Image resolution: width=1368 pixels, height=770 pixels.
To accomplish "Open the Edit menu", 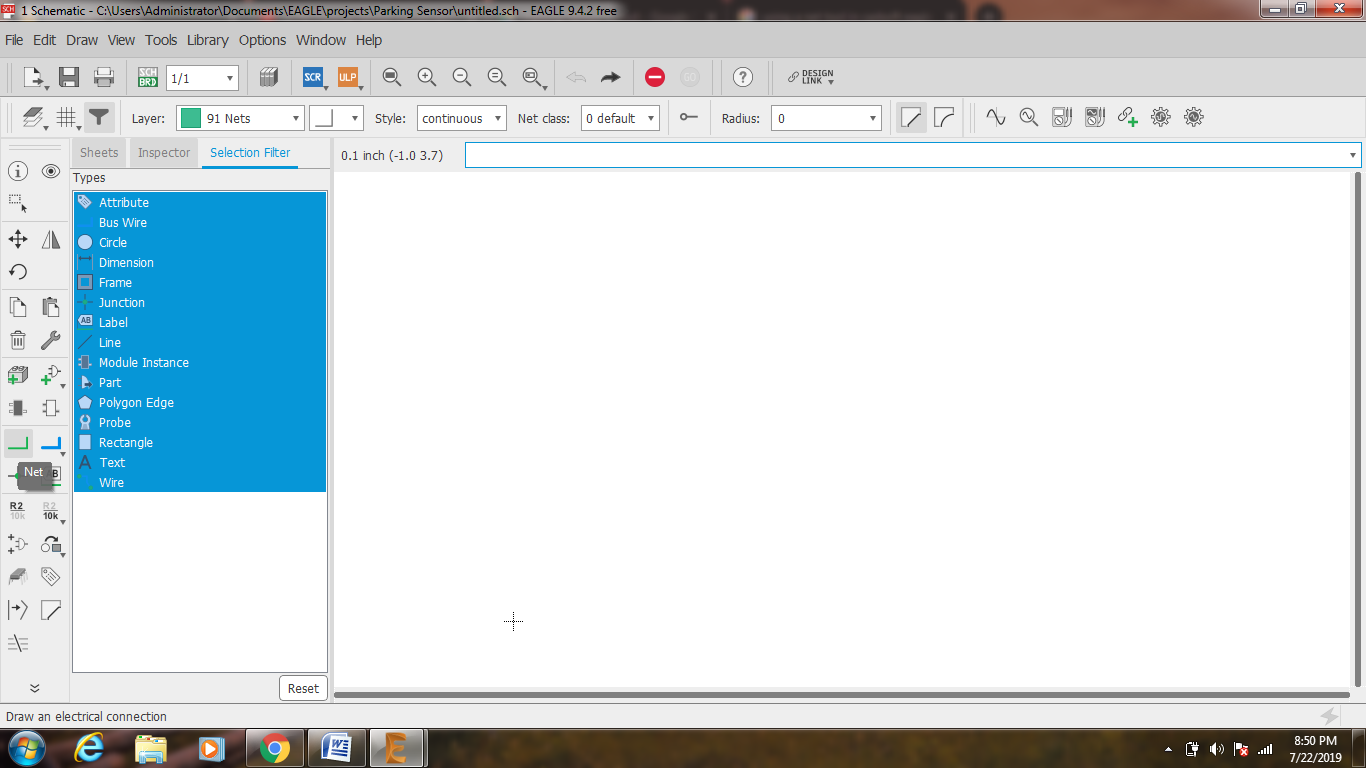I will (x=44, y=40).
